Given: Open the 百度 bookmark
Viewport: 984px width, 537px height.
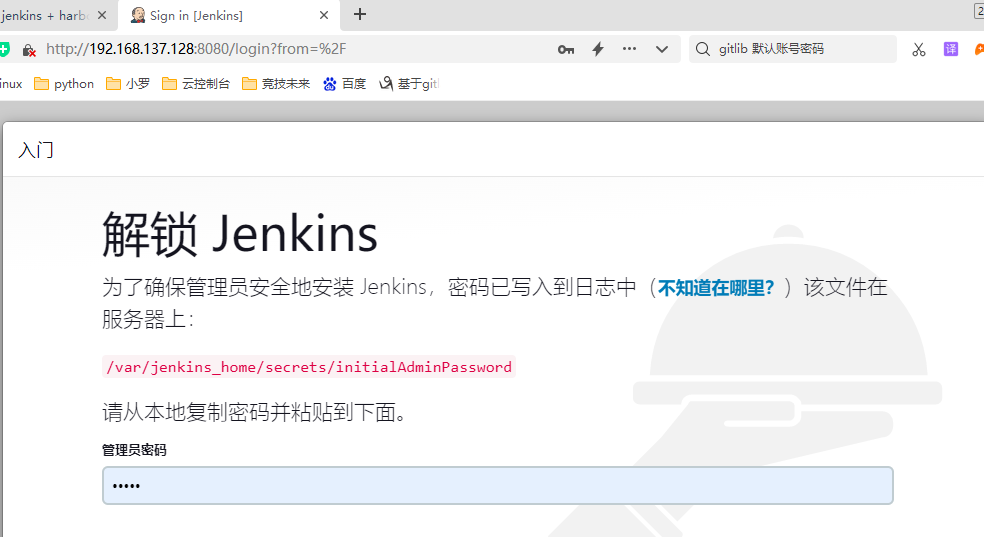Looking at the screenshot, I should (345, 83).
